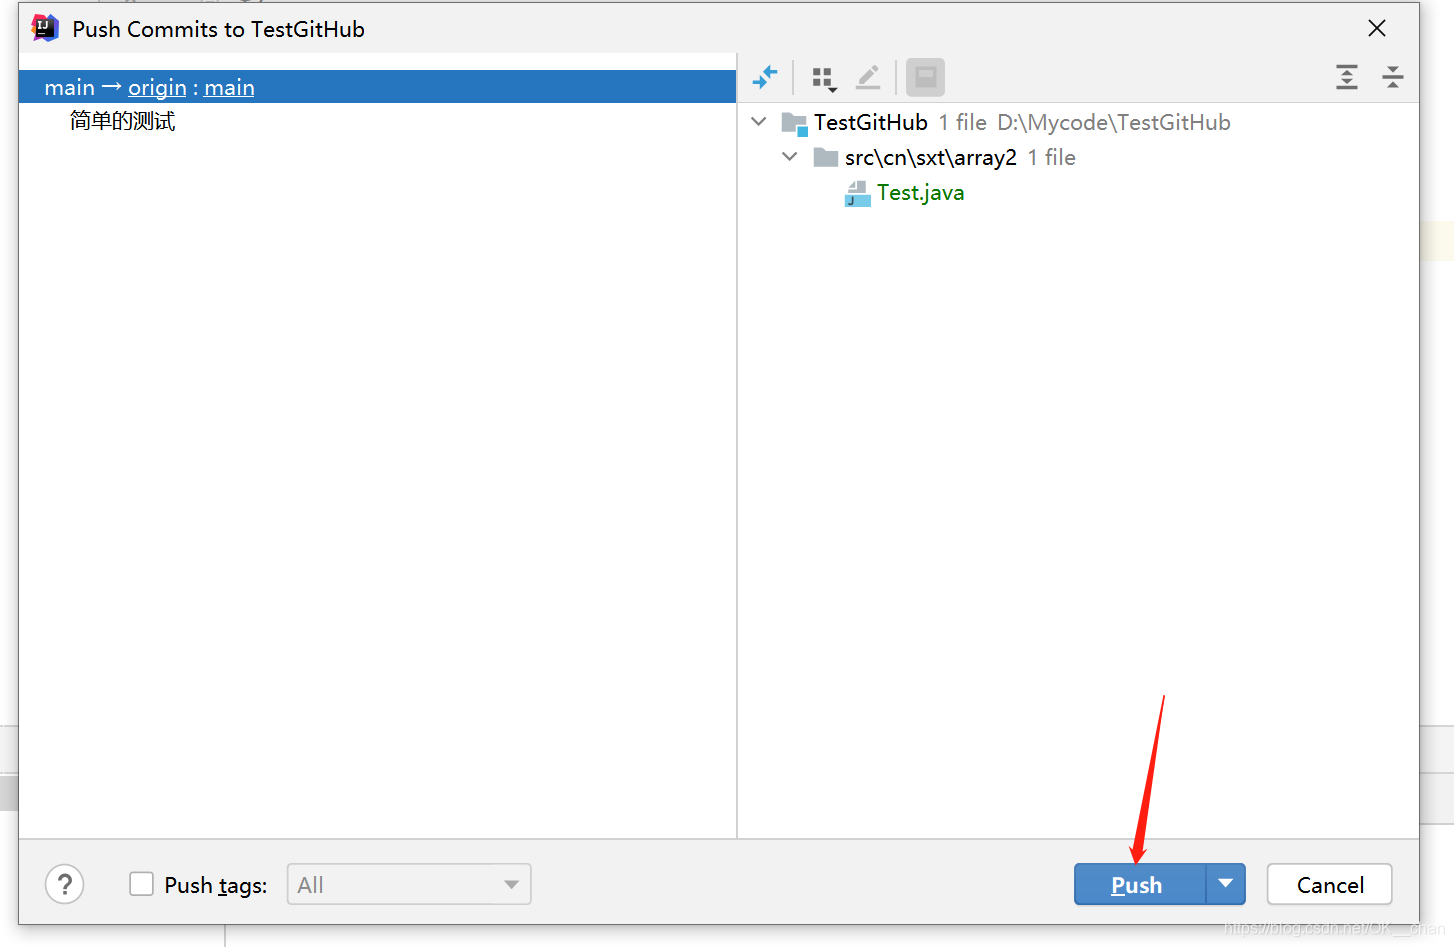
Task: Click the src\cn\sxt\array2 folder icon
Action: click(x=826, y=157)
